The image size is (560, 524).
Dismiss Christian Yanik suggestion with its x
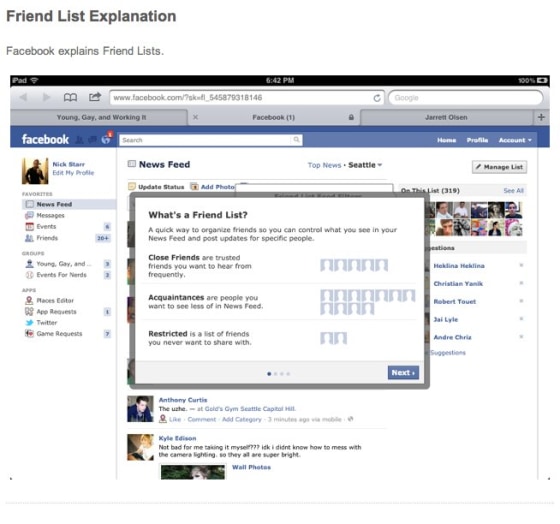coord(521,283)
